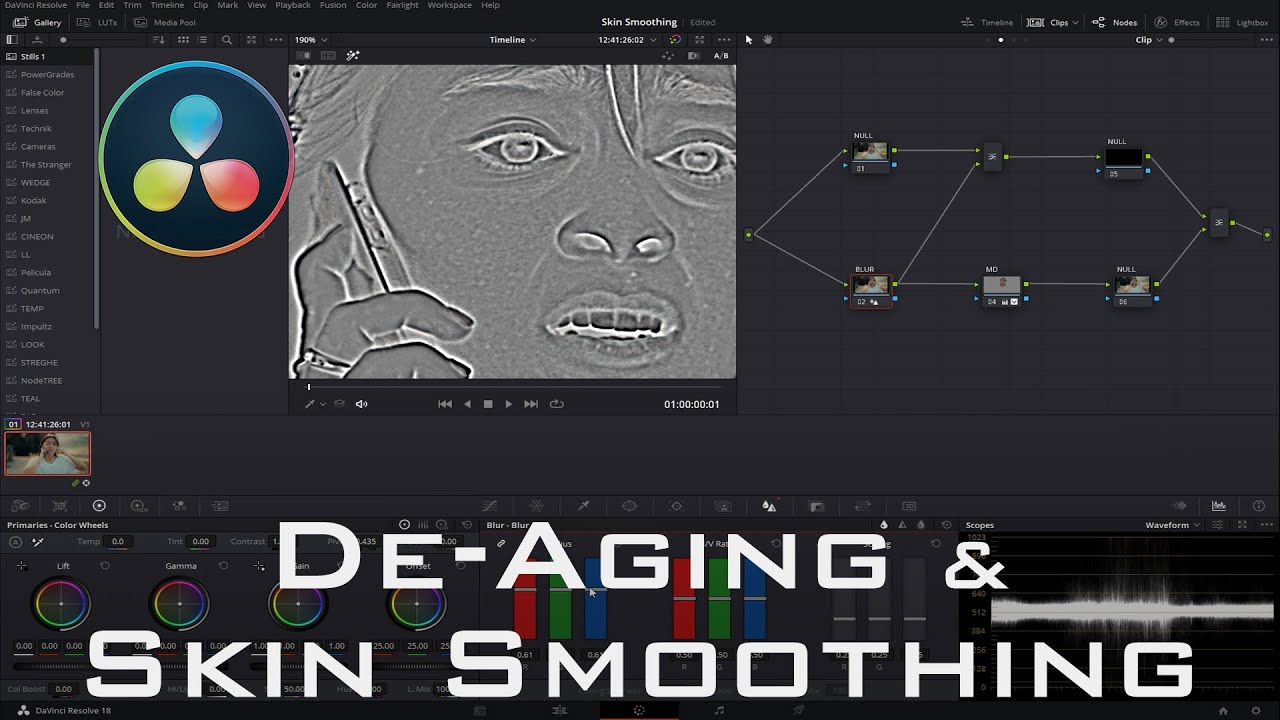Toggle the Effects panel
1280x720 pixels.
[1177, 22]
